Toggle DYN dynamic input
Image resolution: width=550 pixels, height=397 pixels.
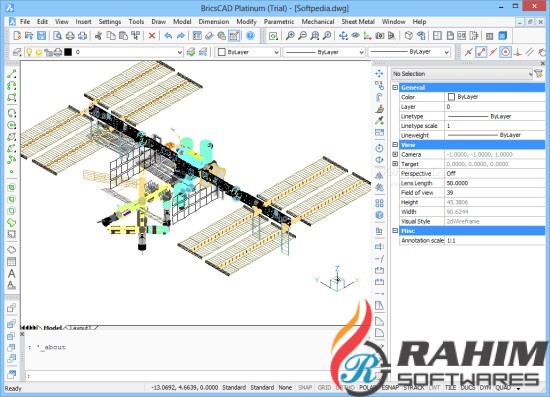coord(485,388)
